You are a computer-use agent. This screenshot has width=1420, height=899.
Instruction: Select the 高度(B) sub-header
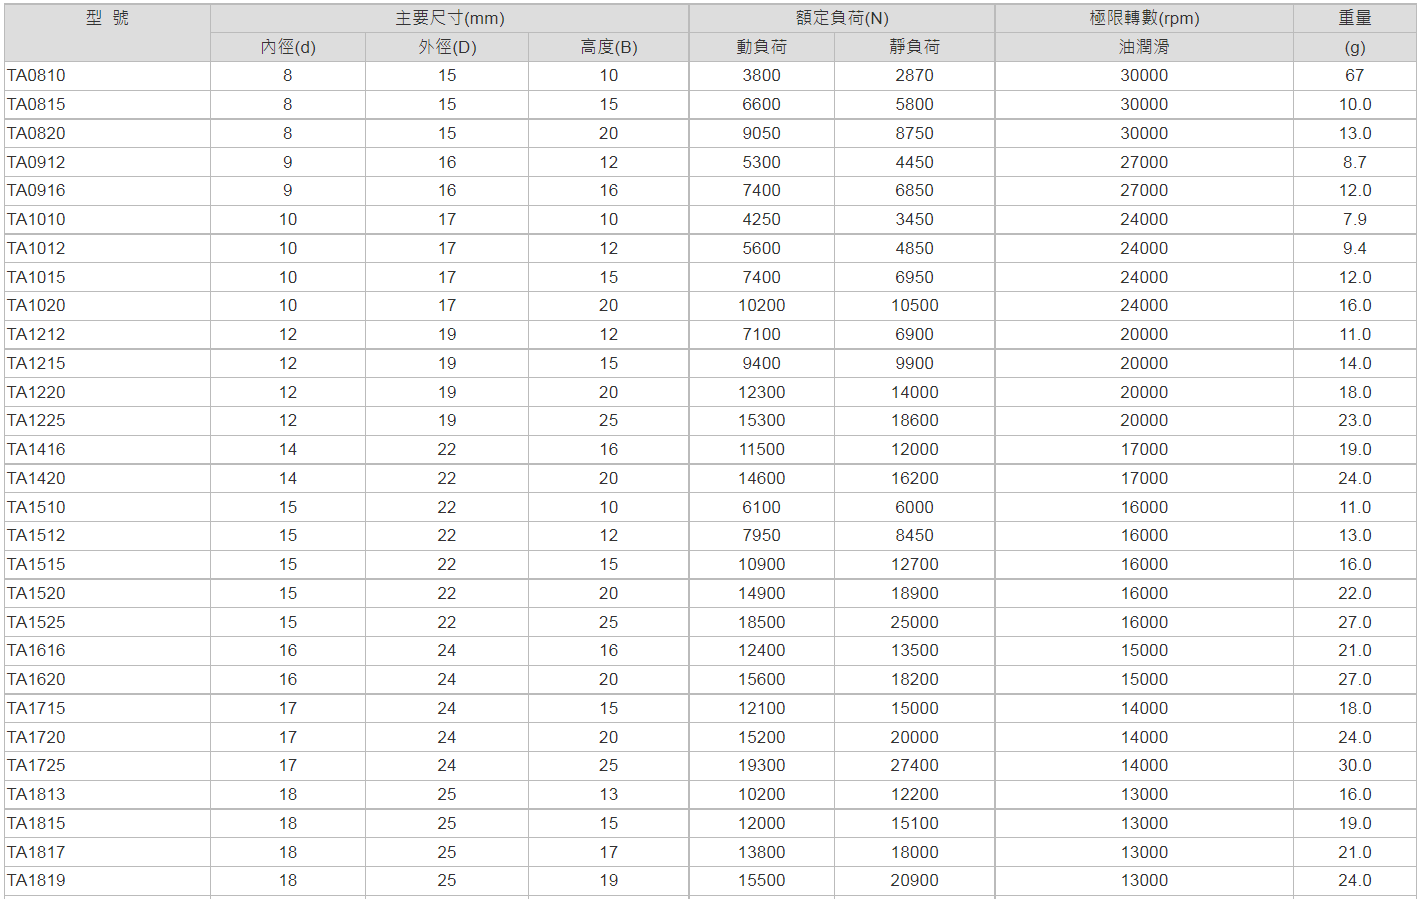coord(608,47)
